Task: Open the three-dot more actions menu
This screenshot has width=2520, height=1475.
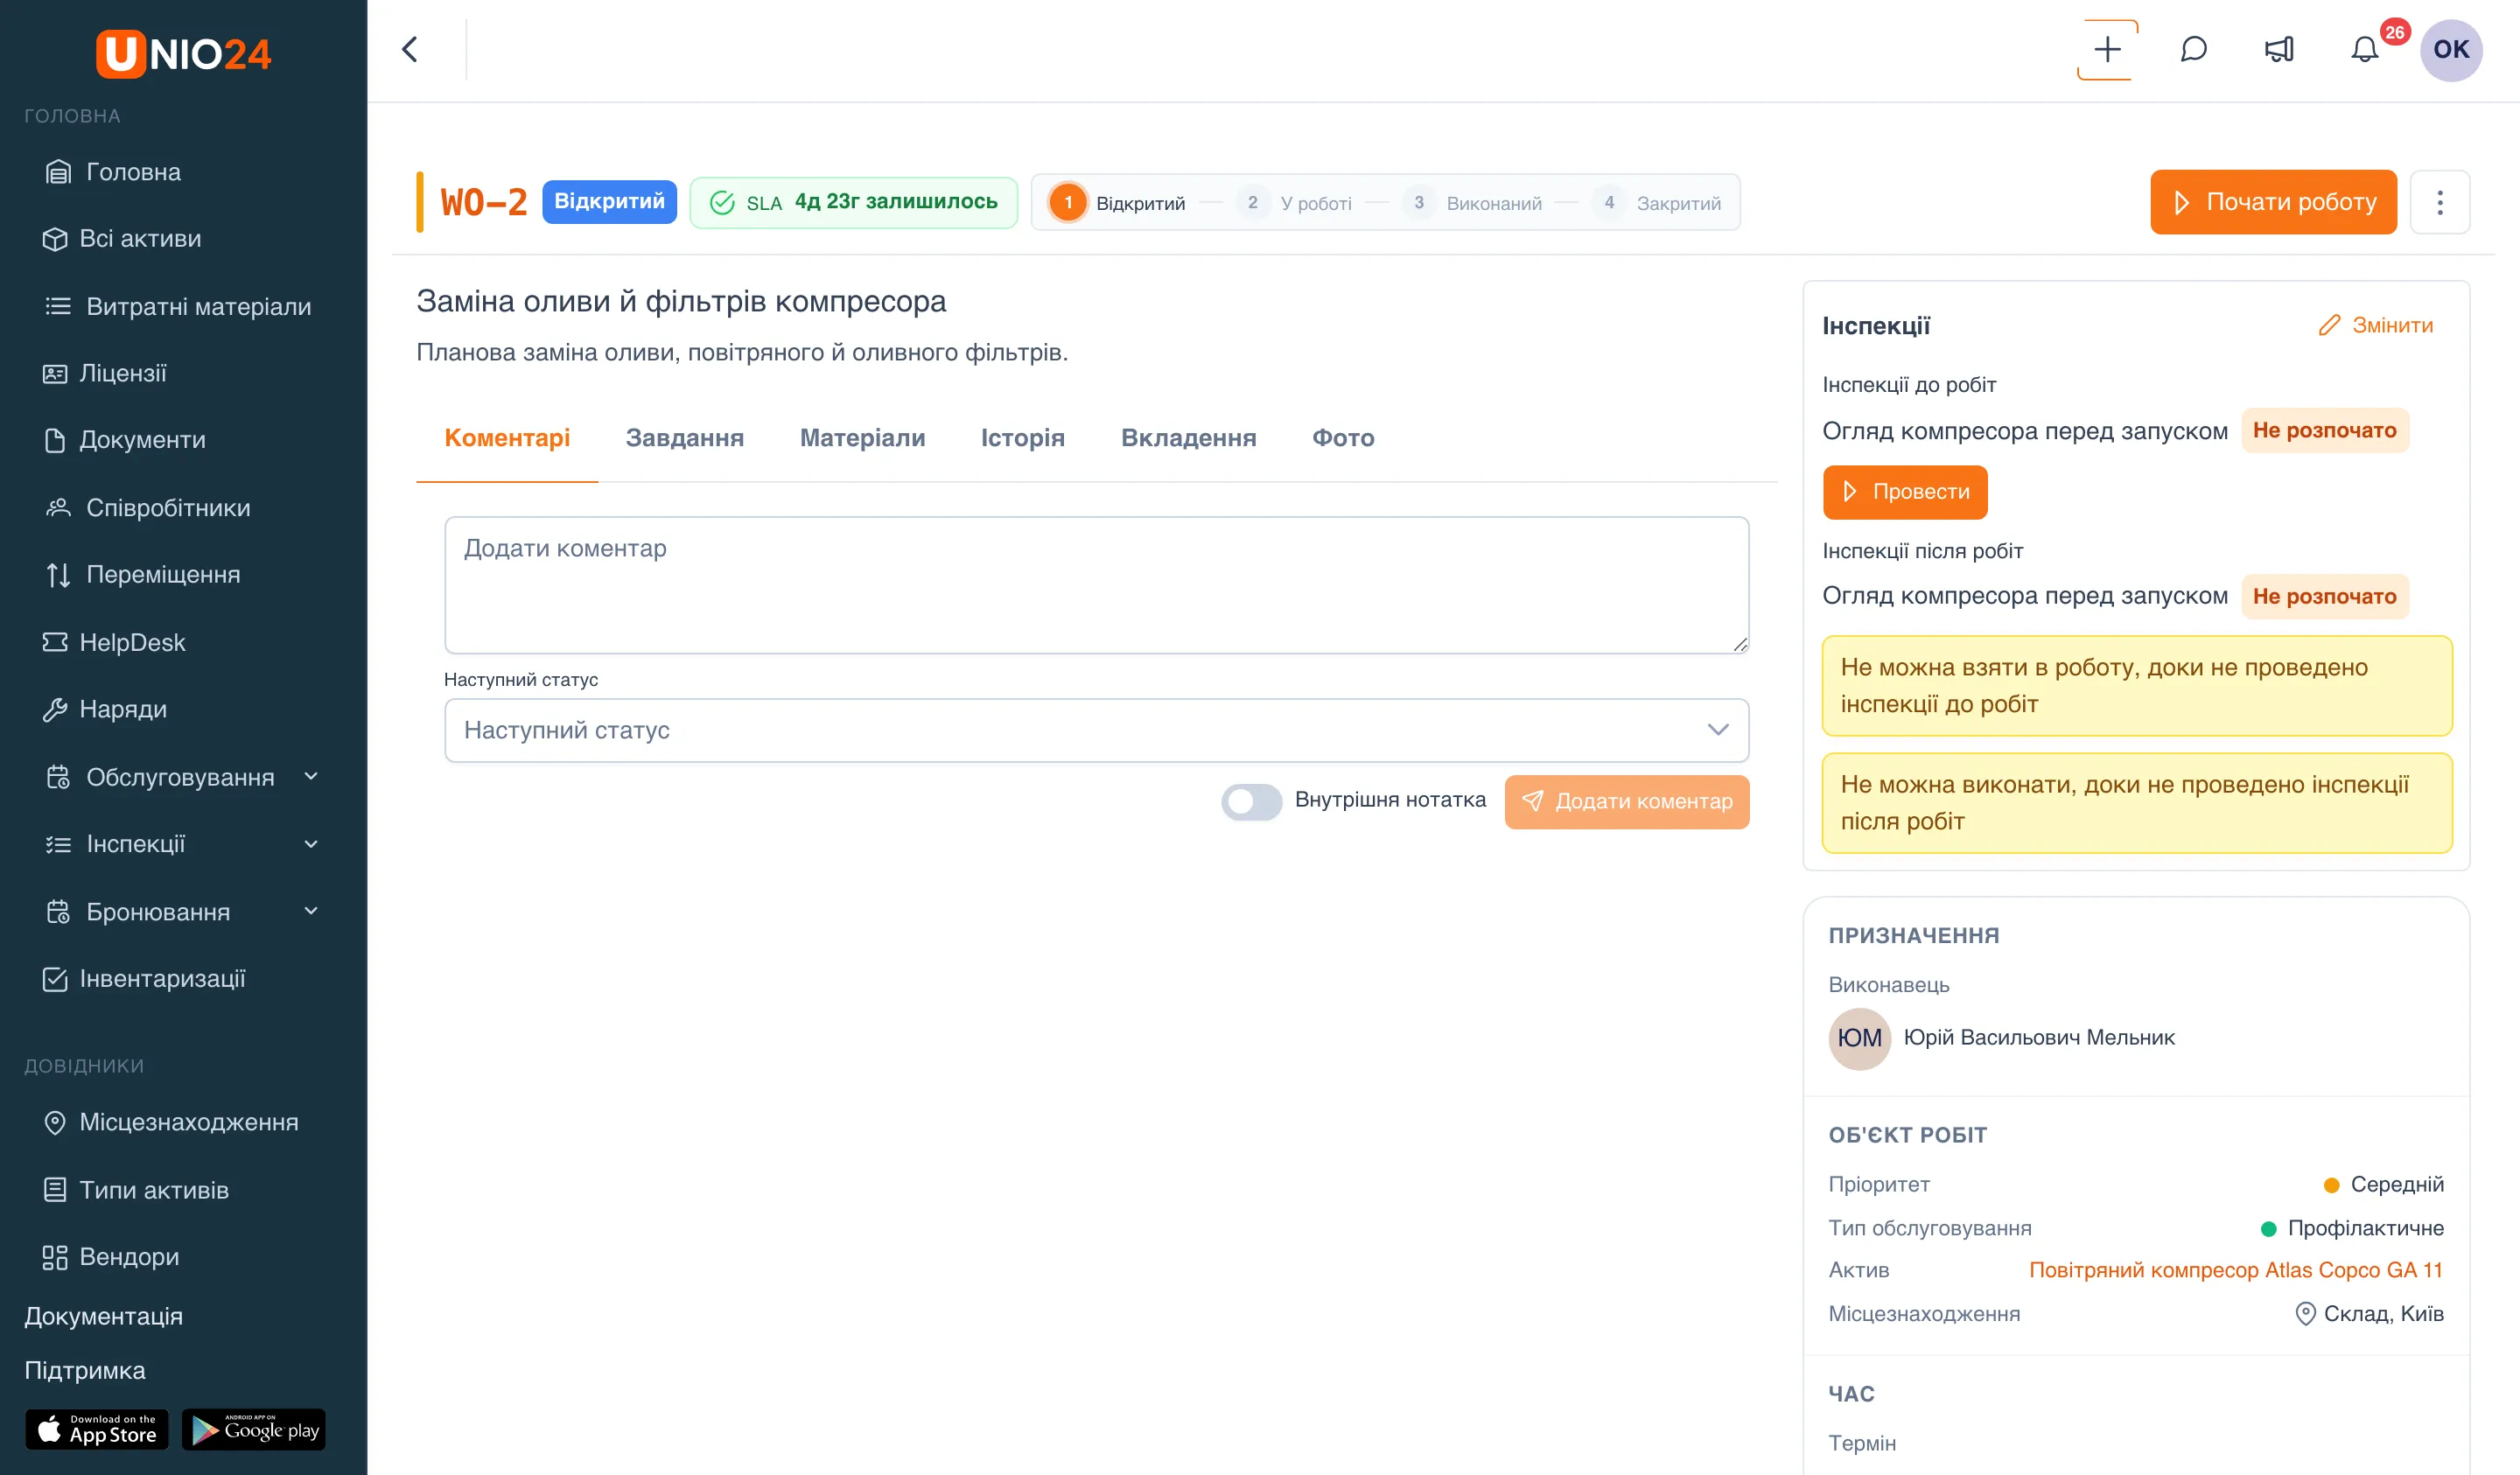Action: (2439, 202)
